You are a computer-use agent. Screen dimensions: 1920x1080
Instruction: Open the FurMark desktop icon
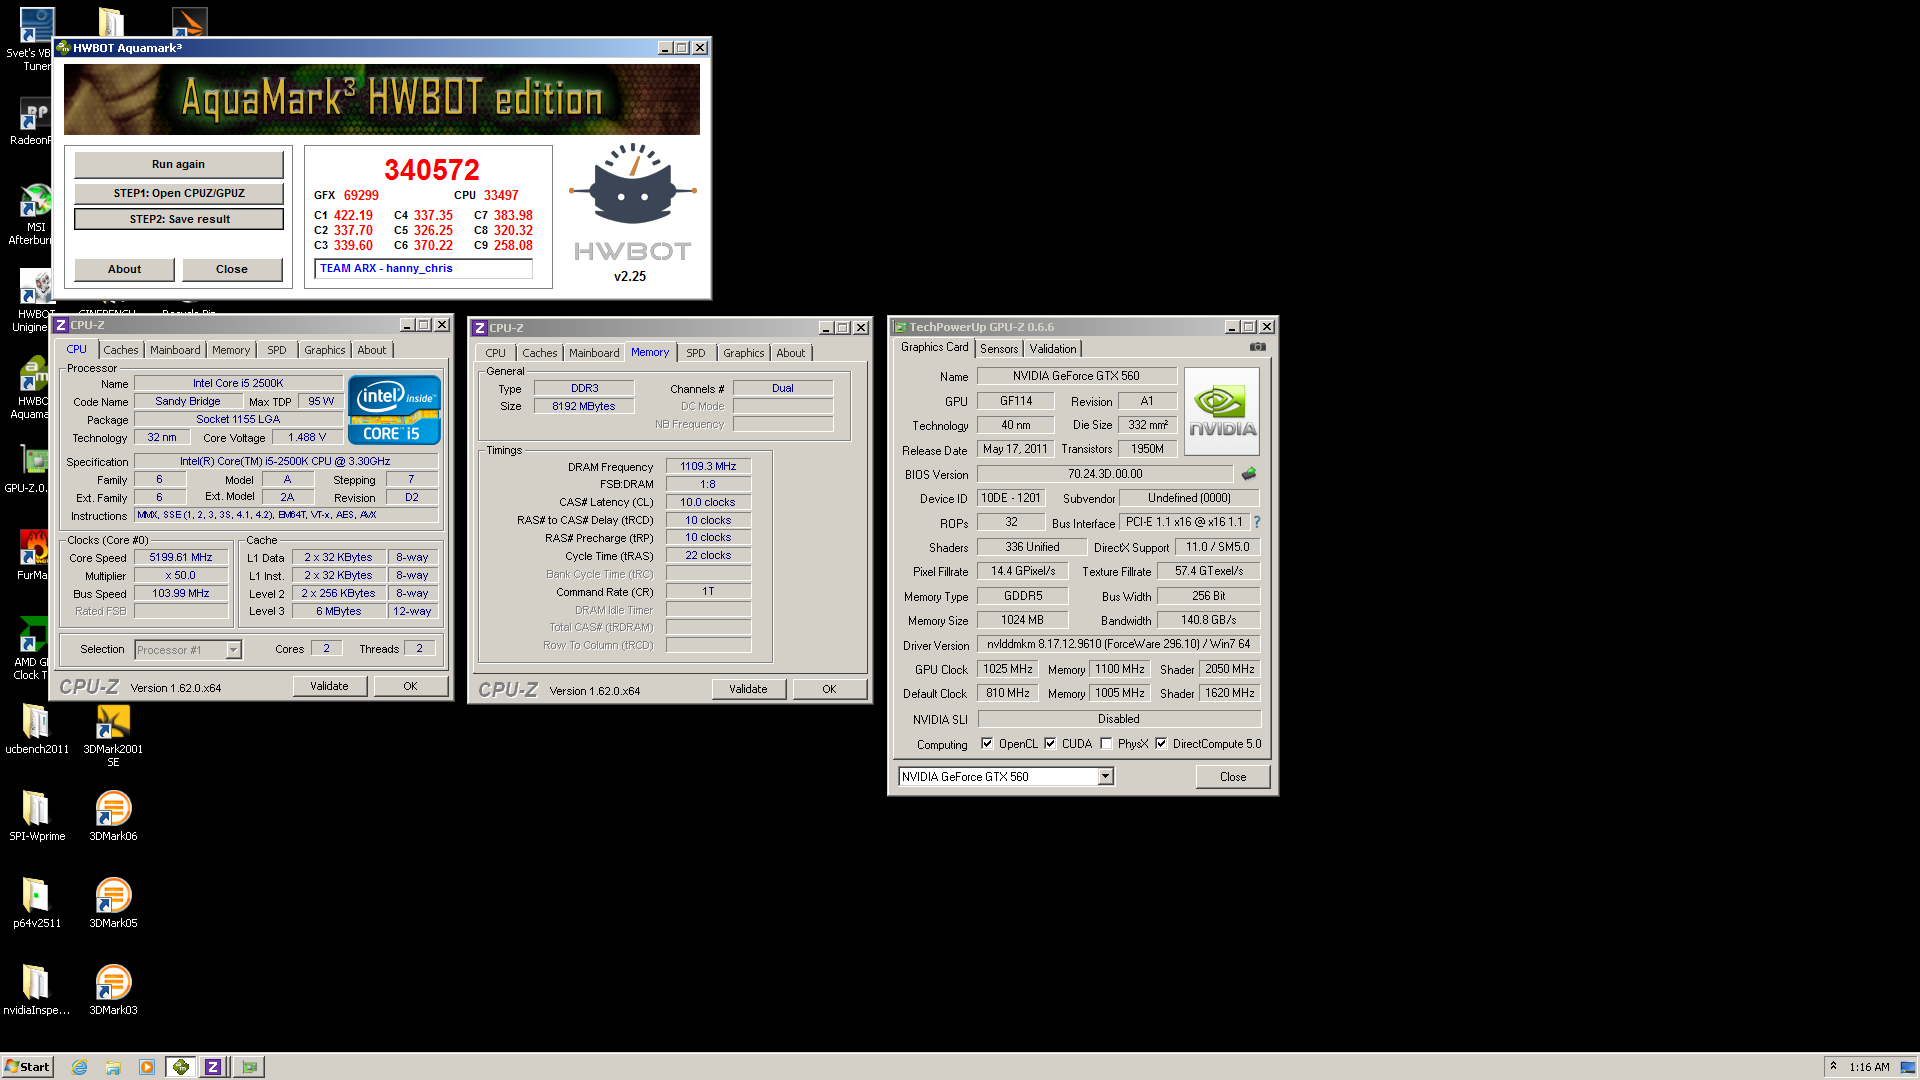[x=32, y=556]
